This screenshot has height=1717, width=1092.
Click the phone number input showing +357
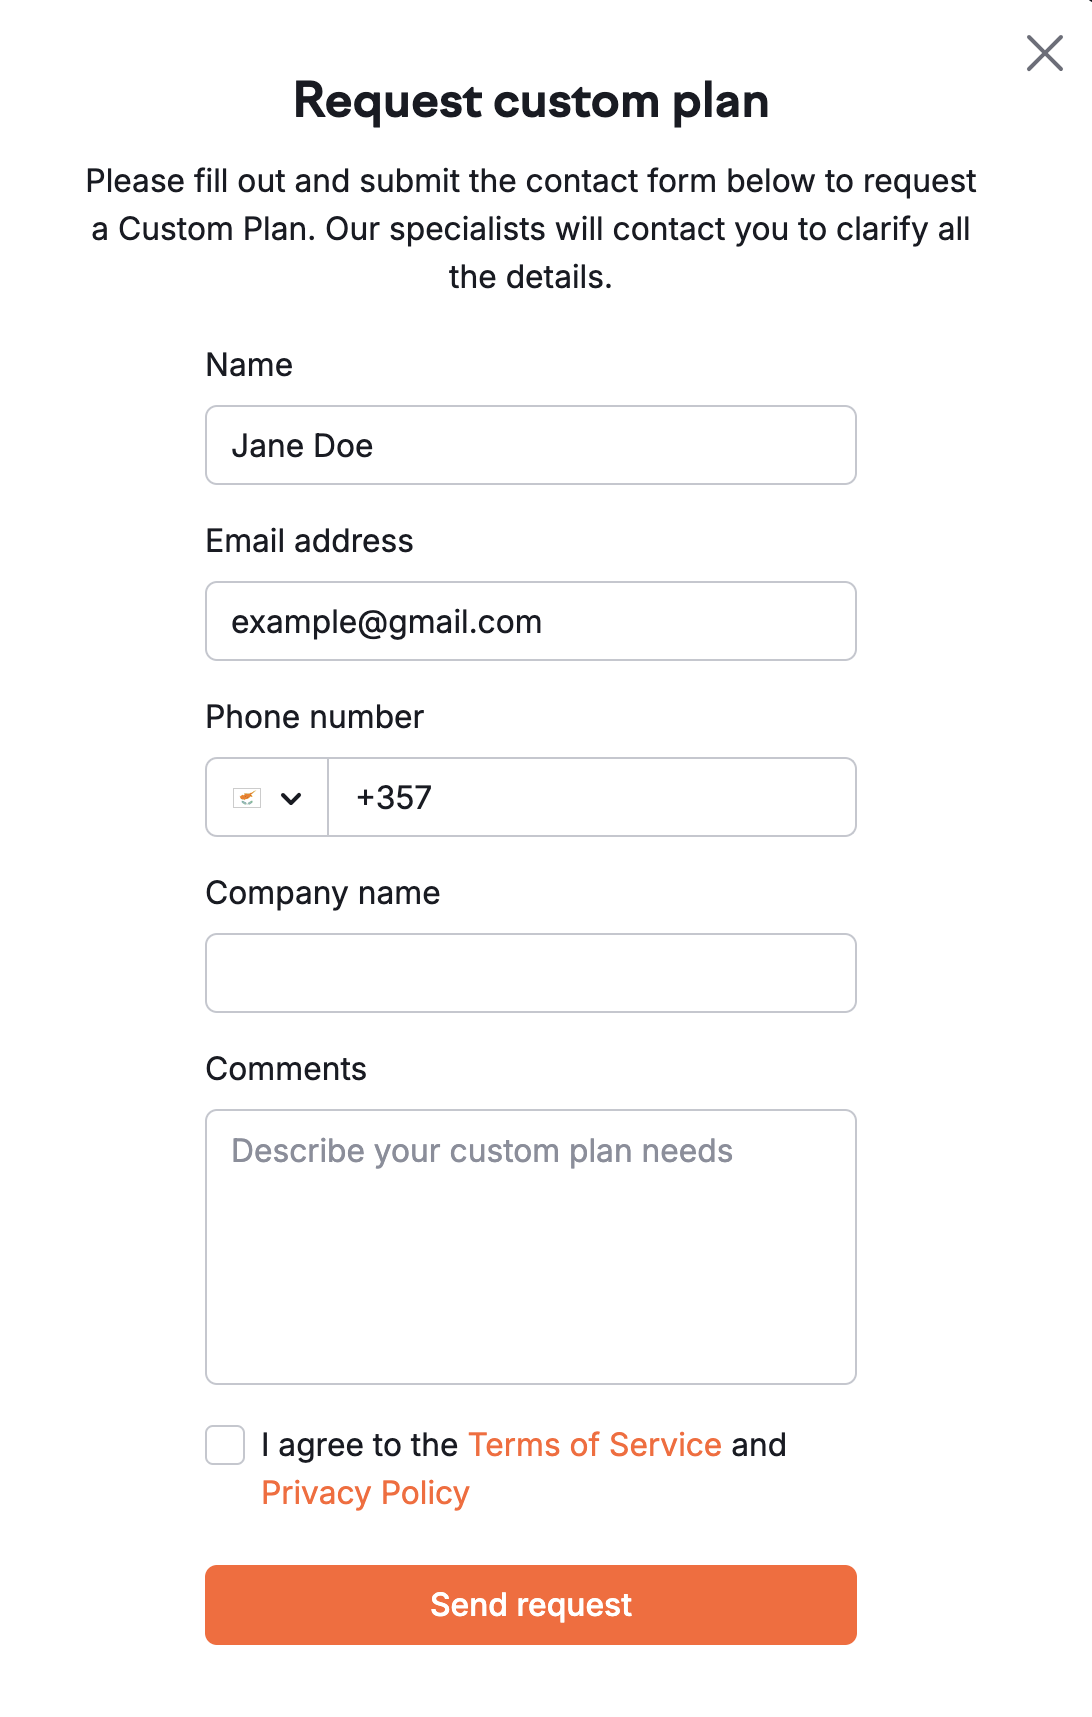click(x=590, y=797)
